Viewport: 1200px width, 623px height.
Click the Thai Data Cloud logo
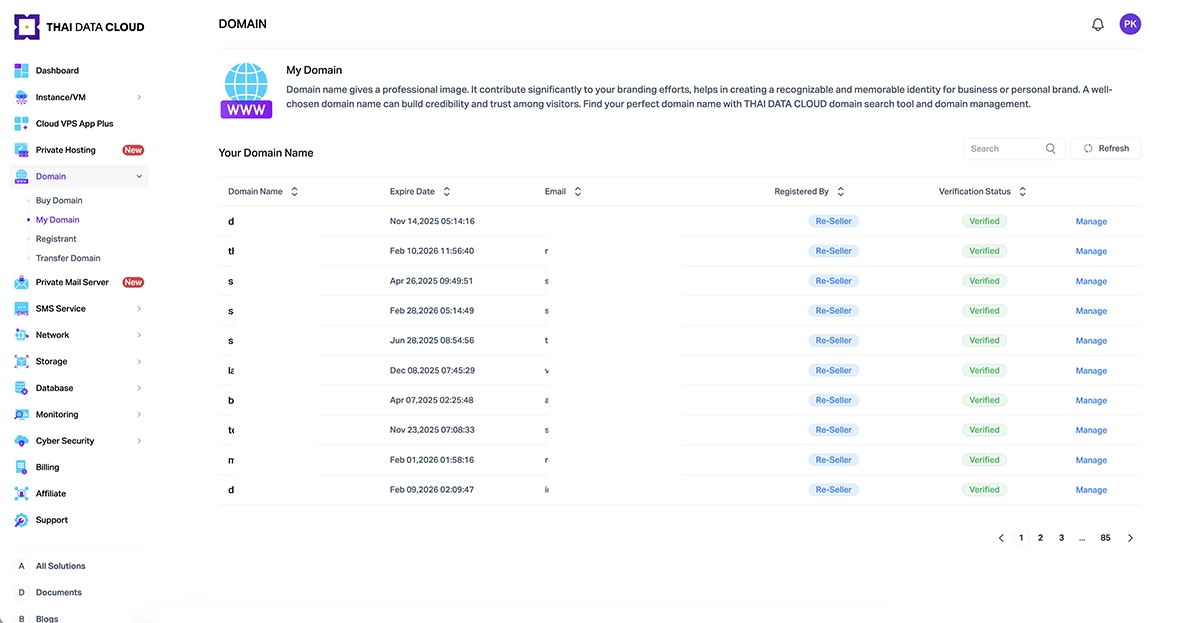(x=79, y=27)
